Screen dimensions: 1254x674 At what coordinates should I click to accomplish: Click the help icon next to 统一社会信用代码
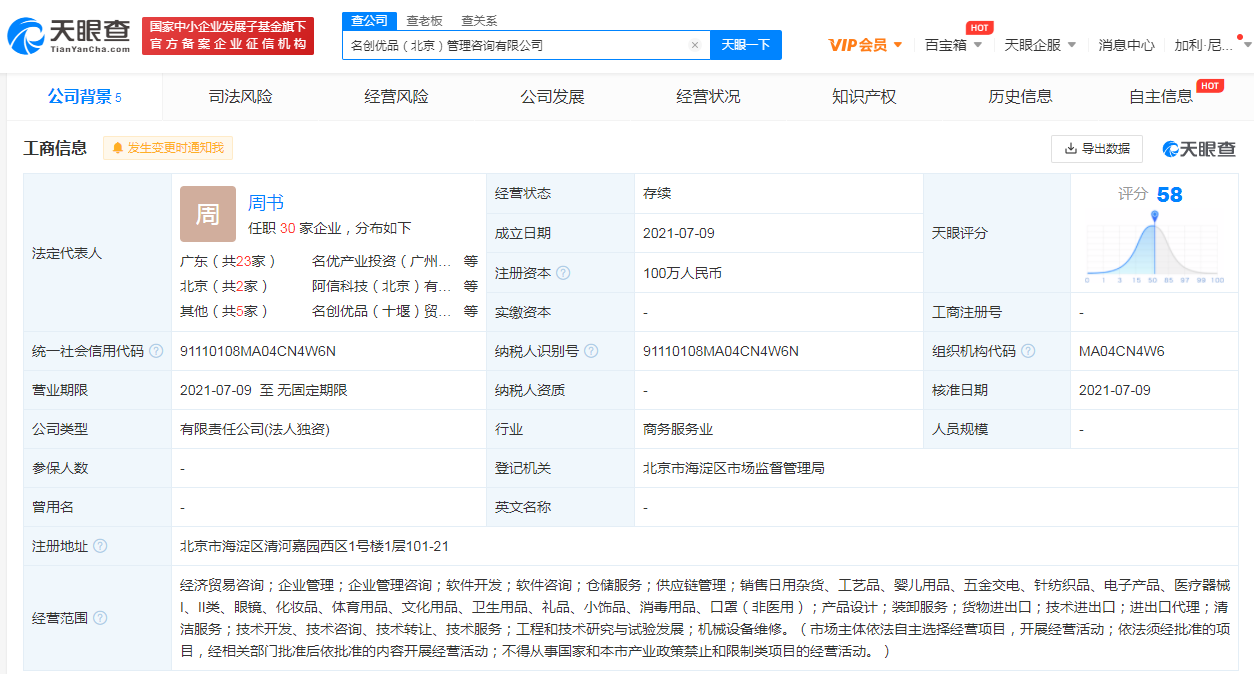(x=156, y=351)
